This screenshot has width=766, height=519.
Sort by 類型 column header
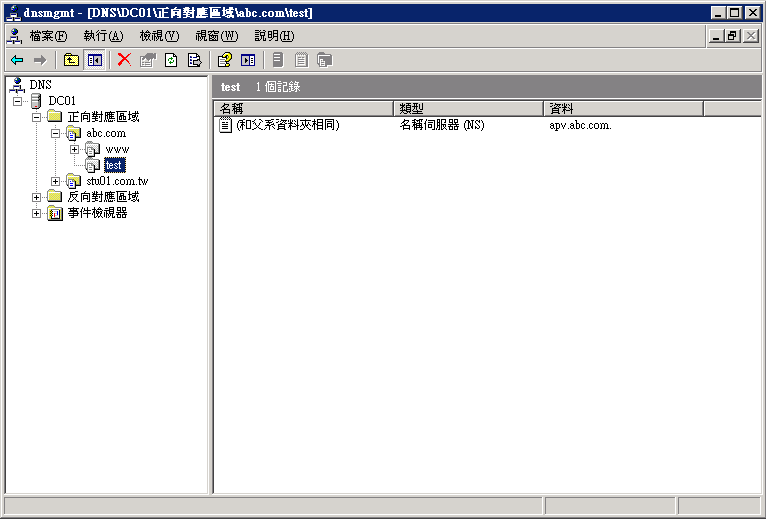coord(468,108)
